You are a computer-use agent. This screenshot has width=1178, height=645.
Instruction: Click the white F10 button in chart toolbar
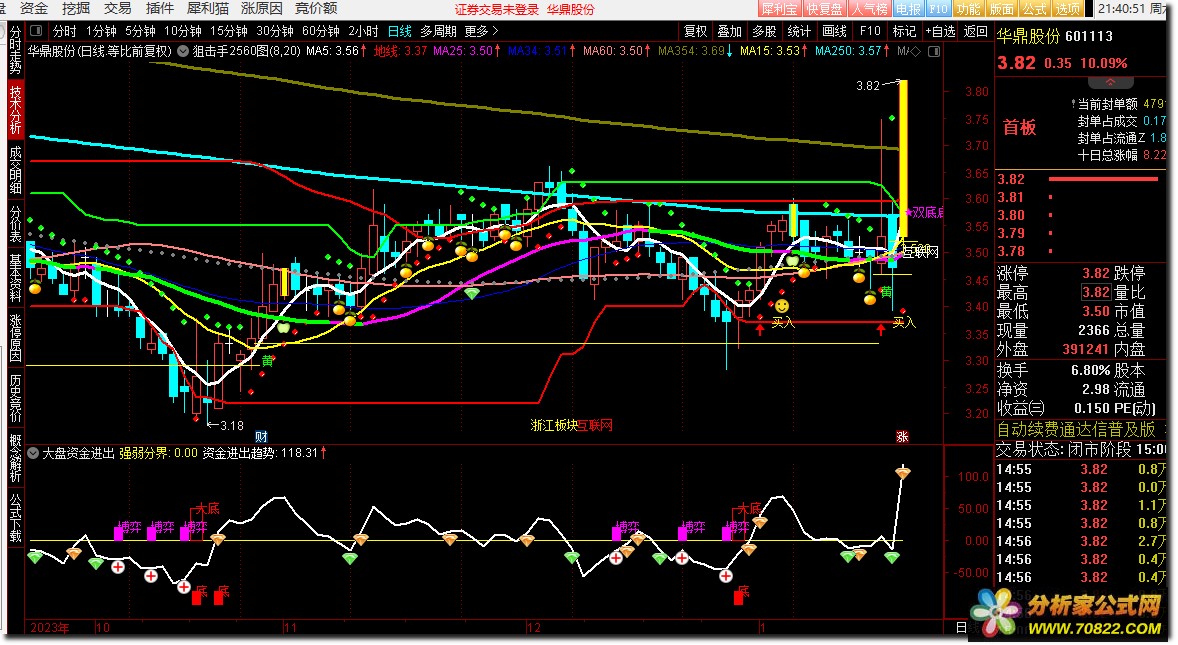point(869,31)
